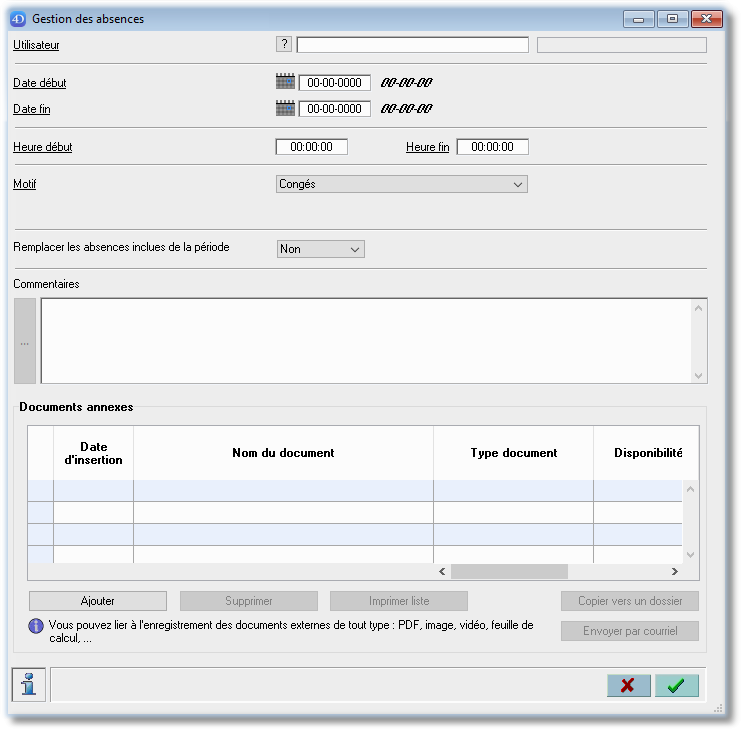Click the blue information icon button at bottom

(29, 685)
